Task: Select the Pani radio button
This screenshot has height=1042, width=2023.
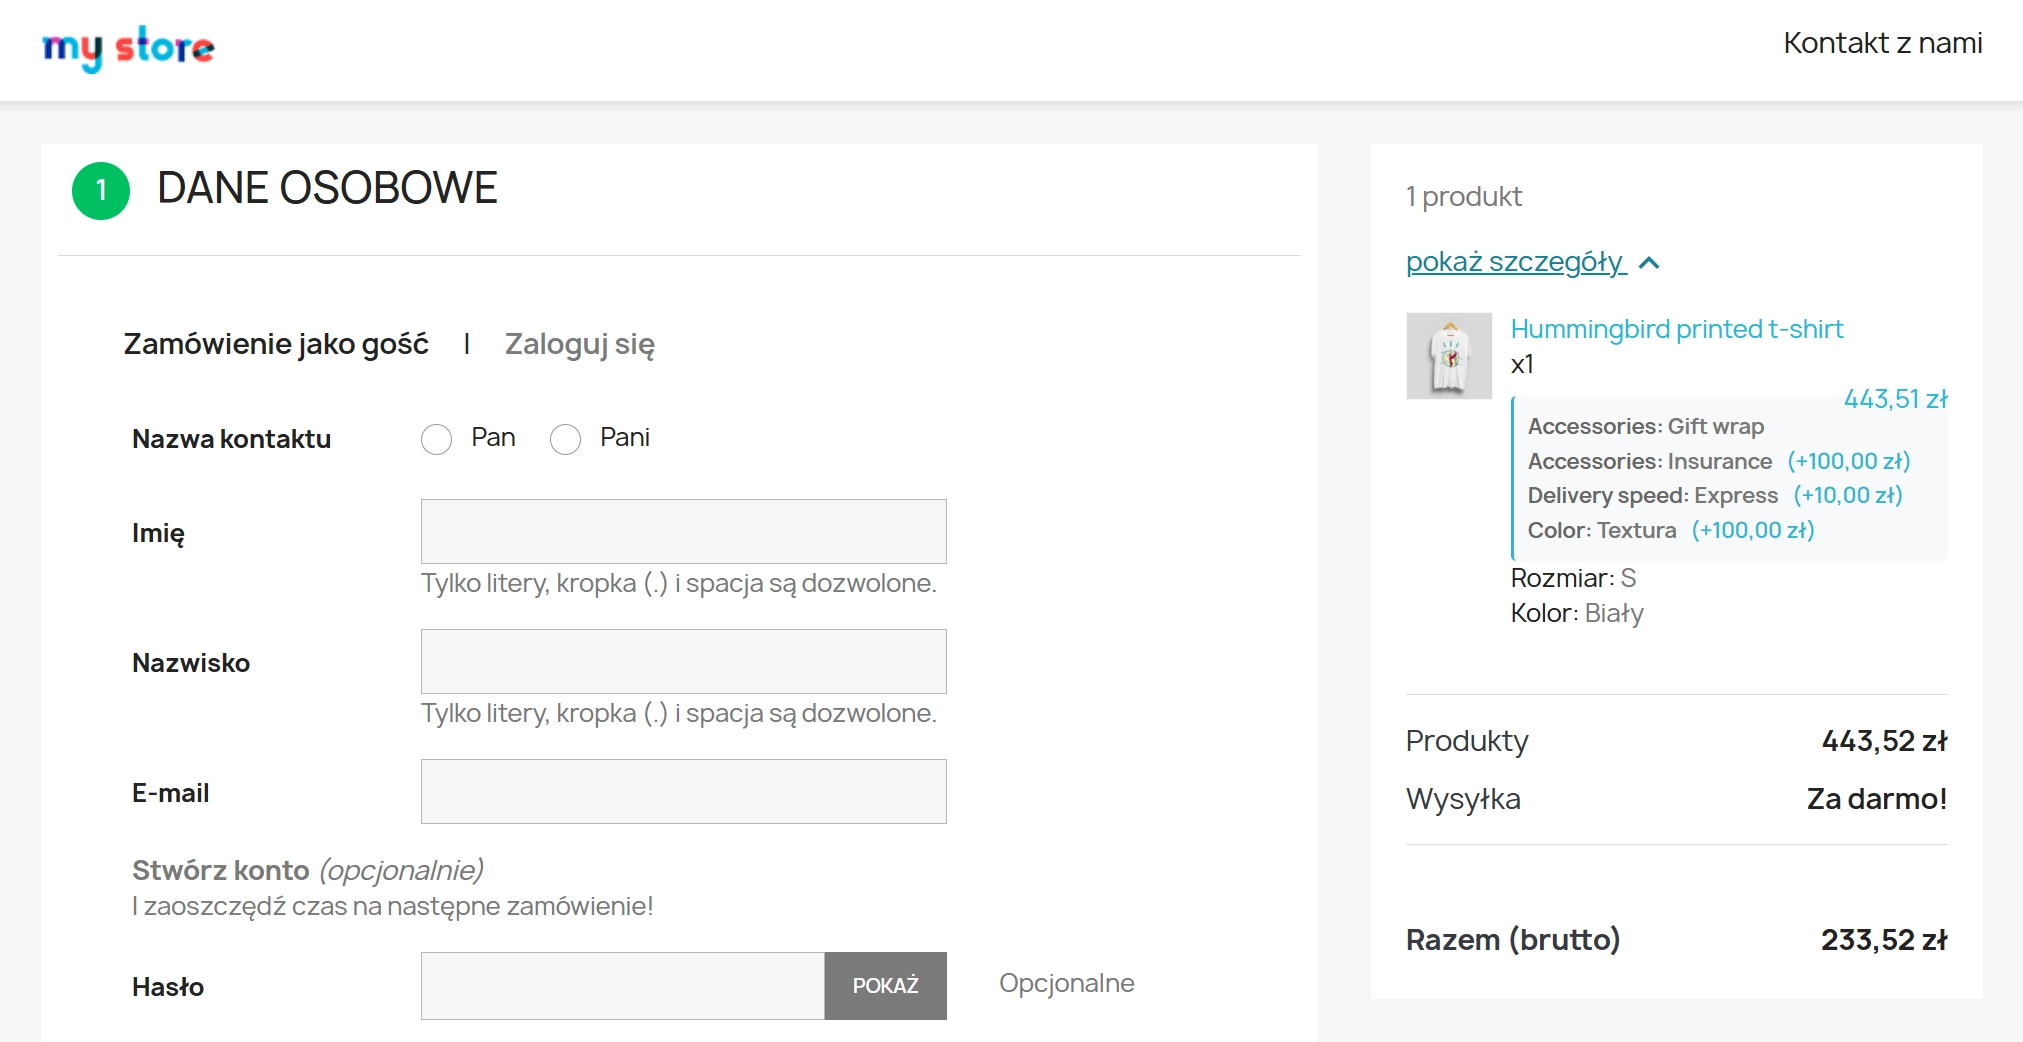Action: click(566, 439)
